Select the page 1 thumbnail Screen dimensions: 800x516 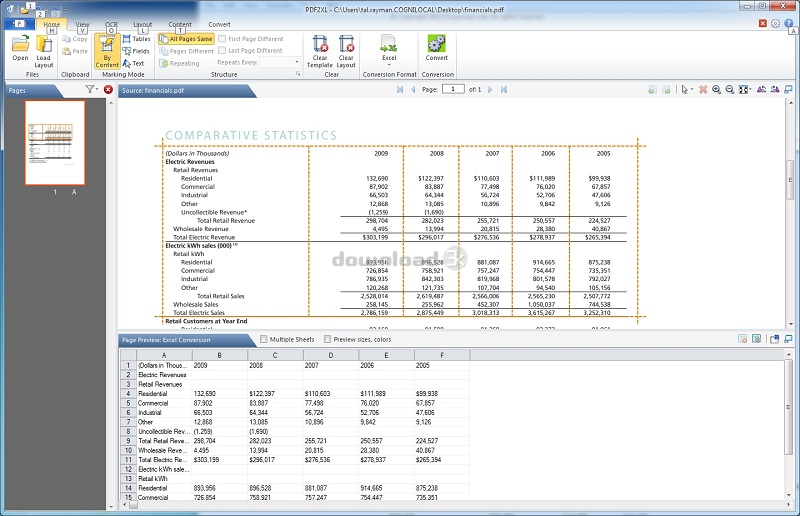coord(55,142)
